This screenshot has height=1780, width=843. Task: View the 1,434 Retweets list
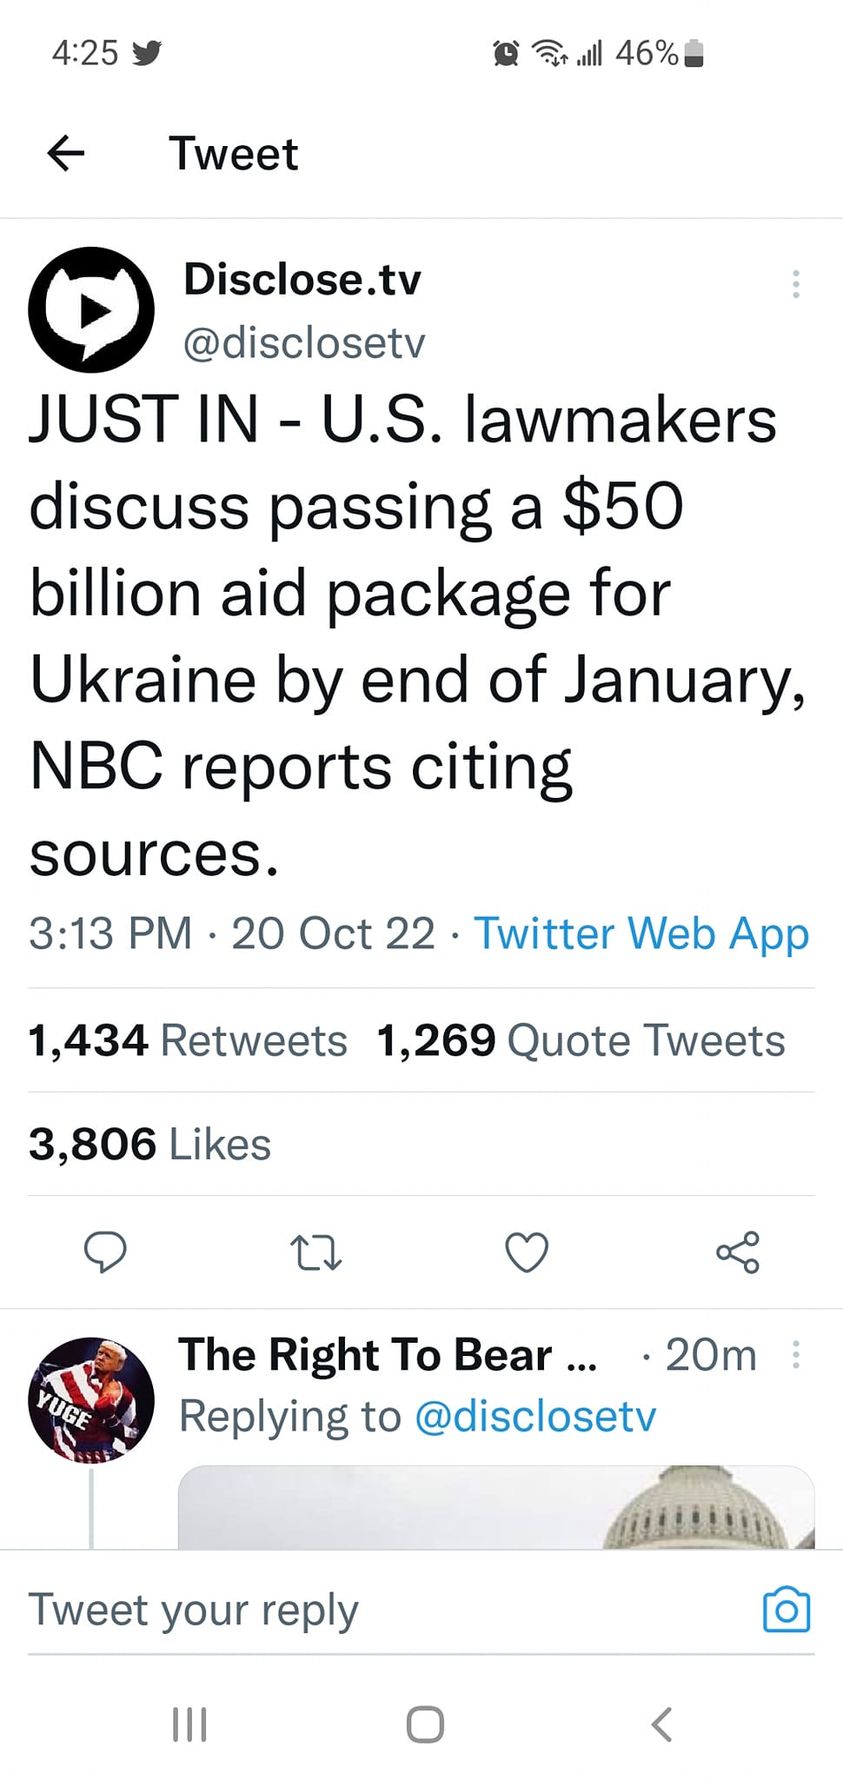(188, 1041)
